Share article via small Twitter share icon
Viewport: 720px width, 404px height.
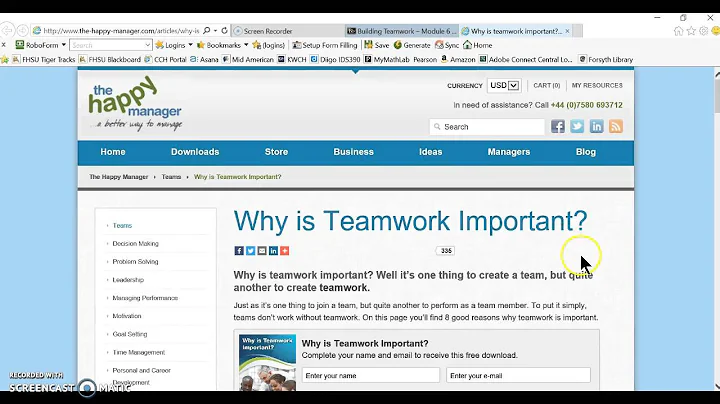[250, 251]
